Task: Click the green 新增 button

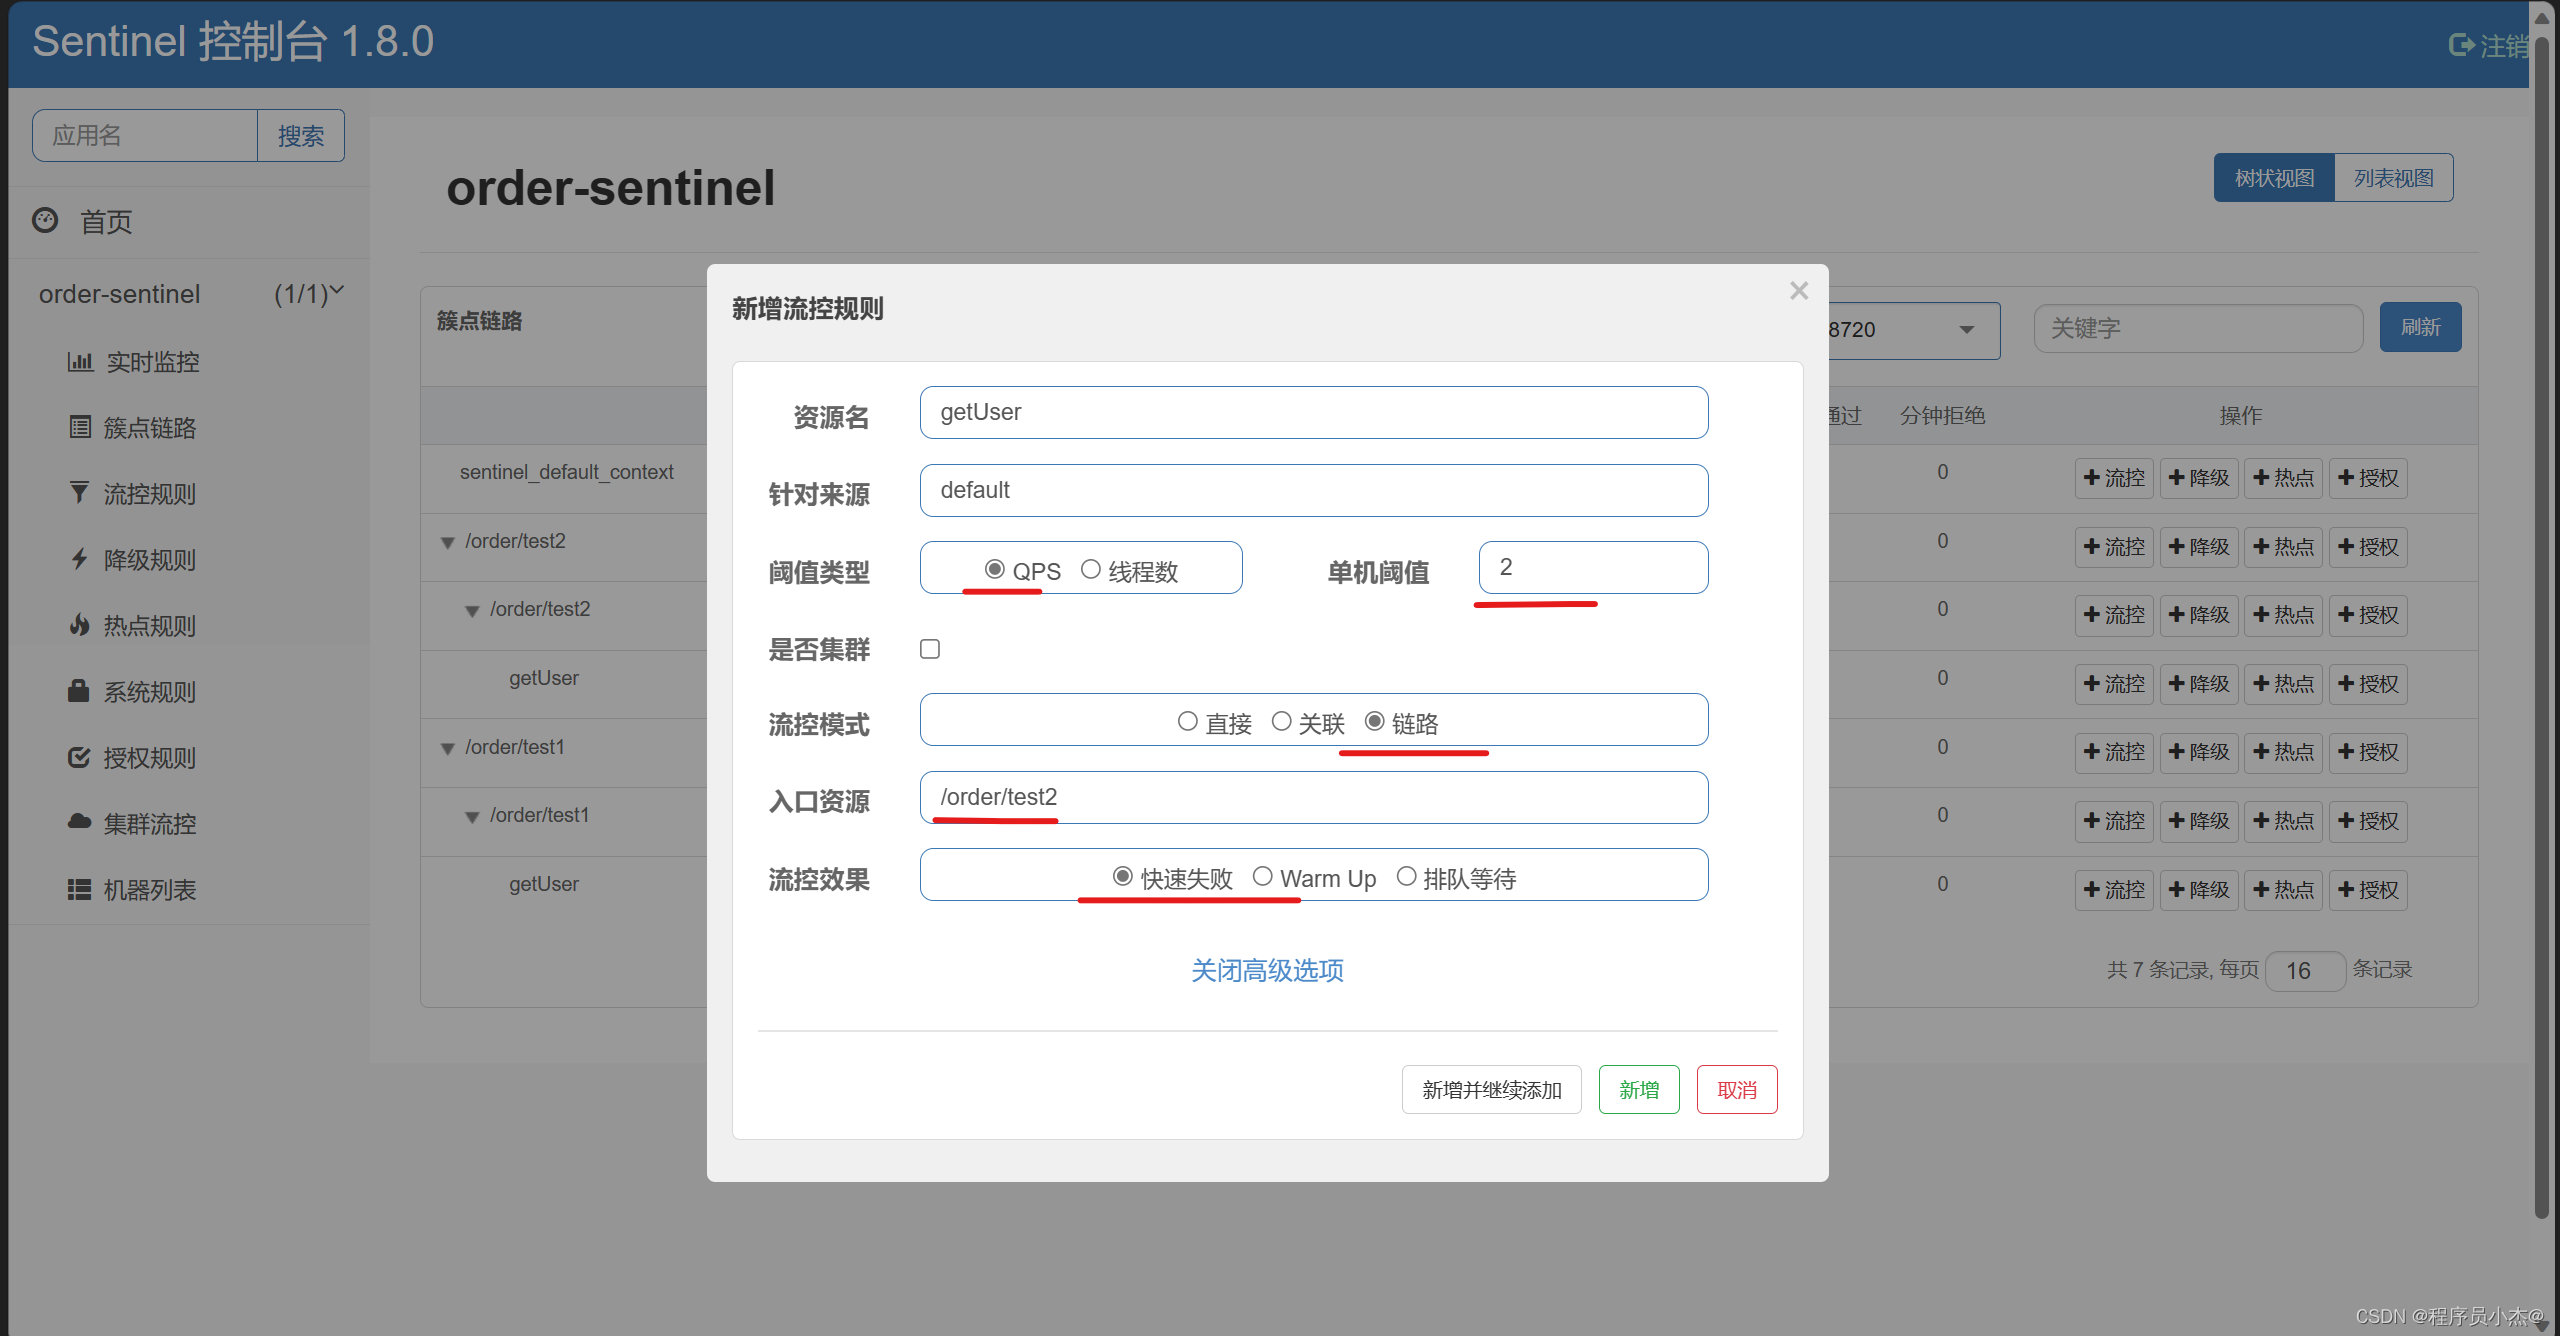Action: (x=1639, y=1089)
